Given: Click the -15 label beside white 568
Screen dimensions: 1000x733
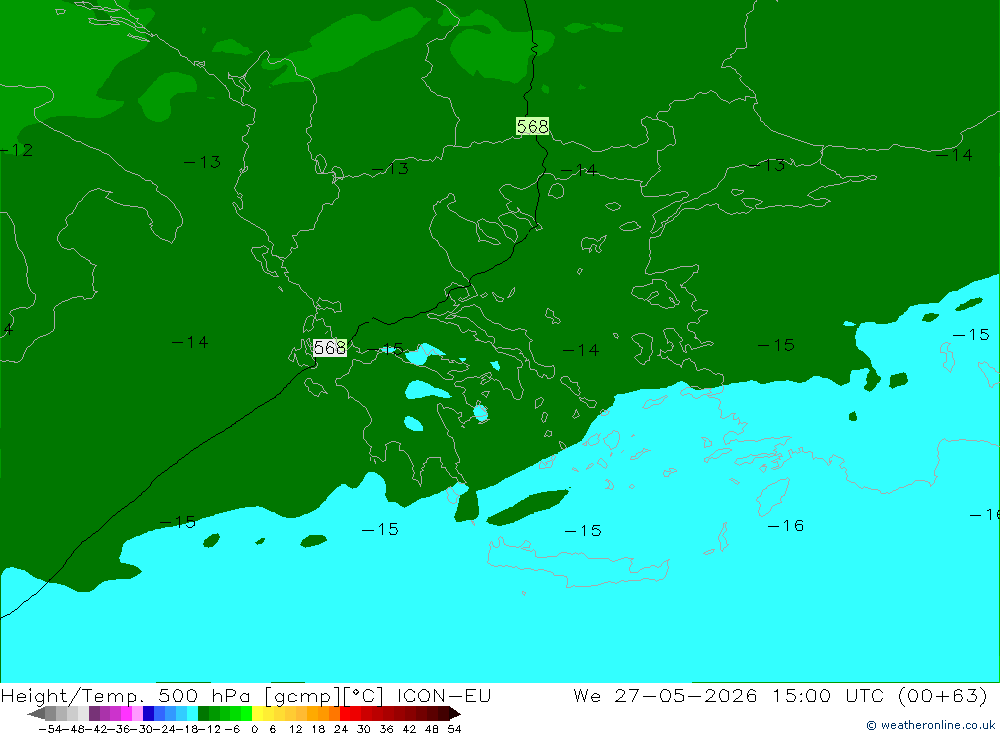Looking at the screenshot, I should 385,349.
